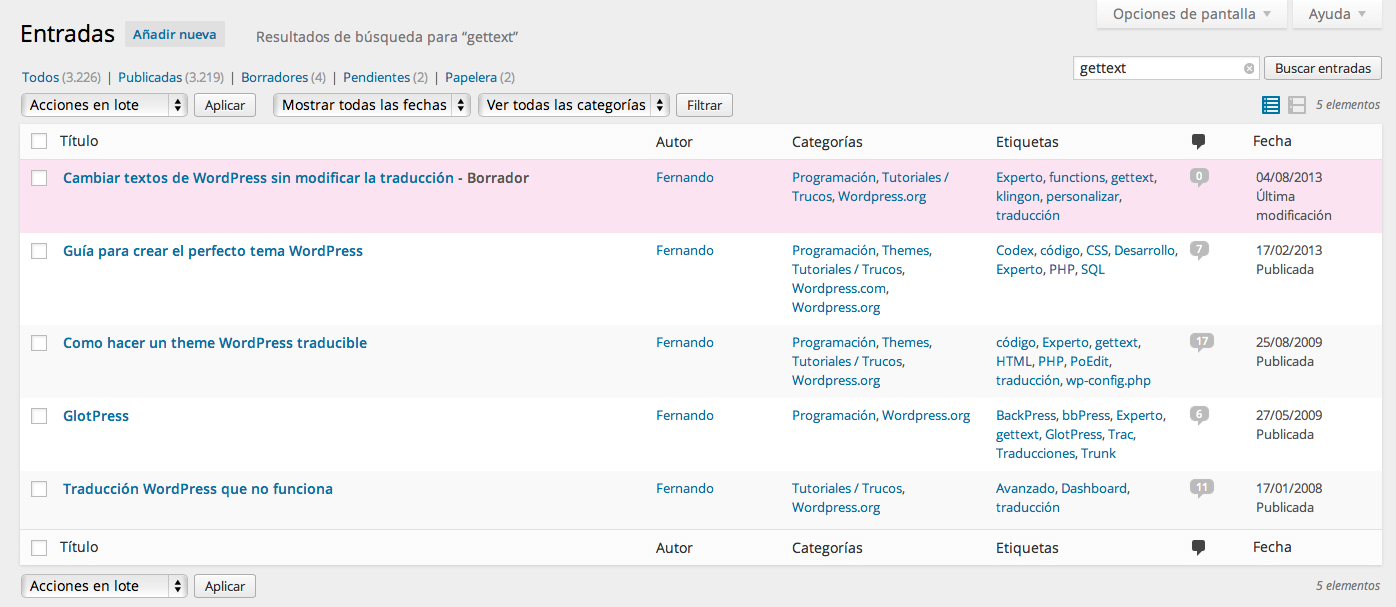Open 17 comments bubble for traducible theme post

click(1201, 342)
